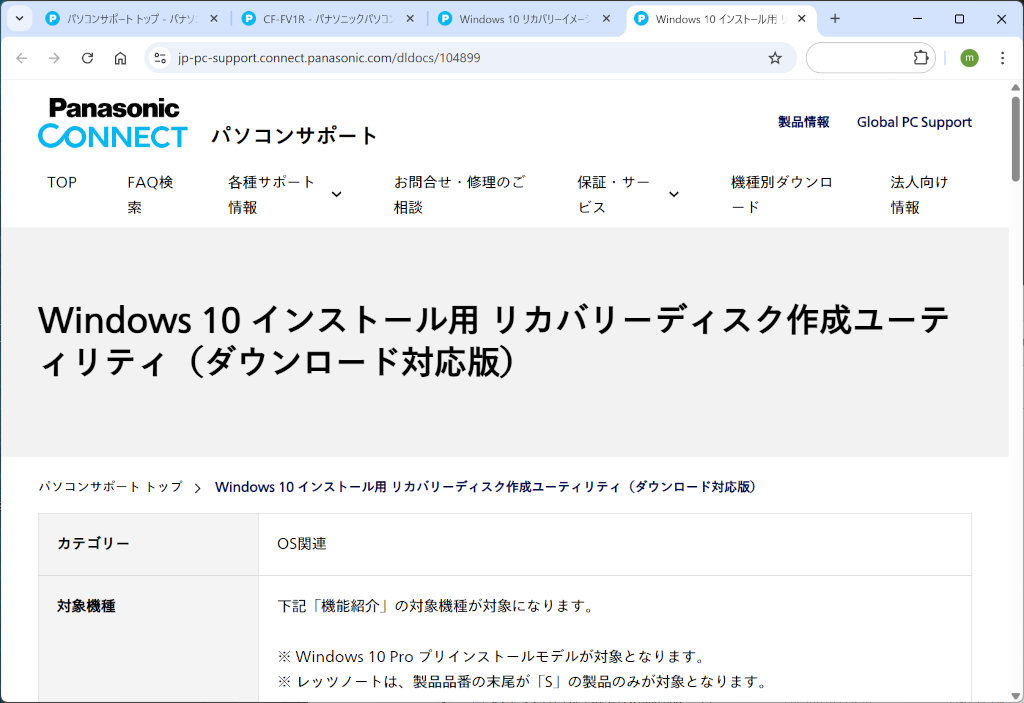Click the current page breadcrumb title
Screen dimensions: 1024x703
tap(485, 487)
